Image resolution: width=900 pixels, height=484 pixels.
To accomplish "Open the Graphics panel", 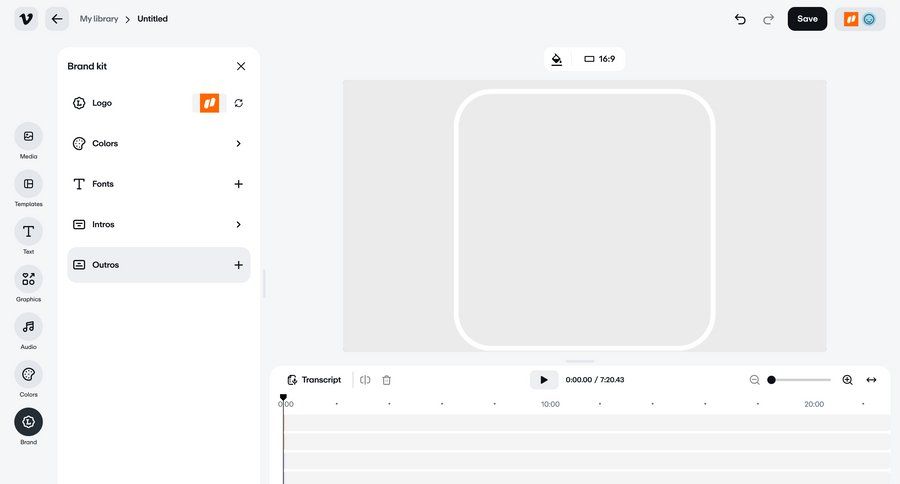I will tap(28, 280).
